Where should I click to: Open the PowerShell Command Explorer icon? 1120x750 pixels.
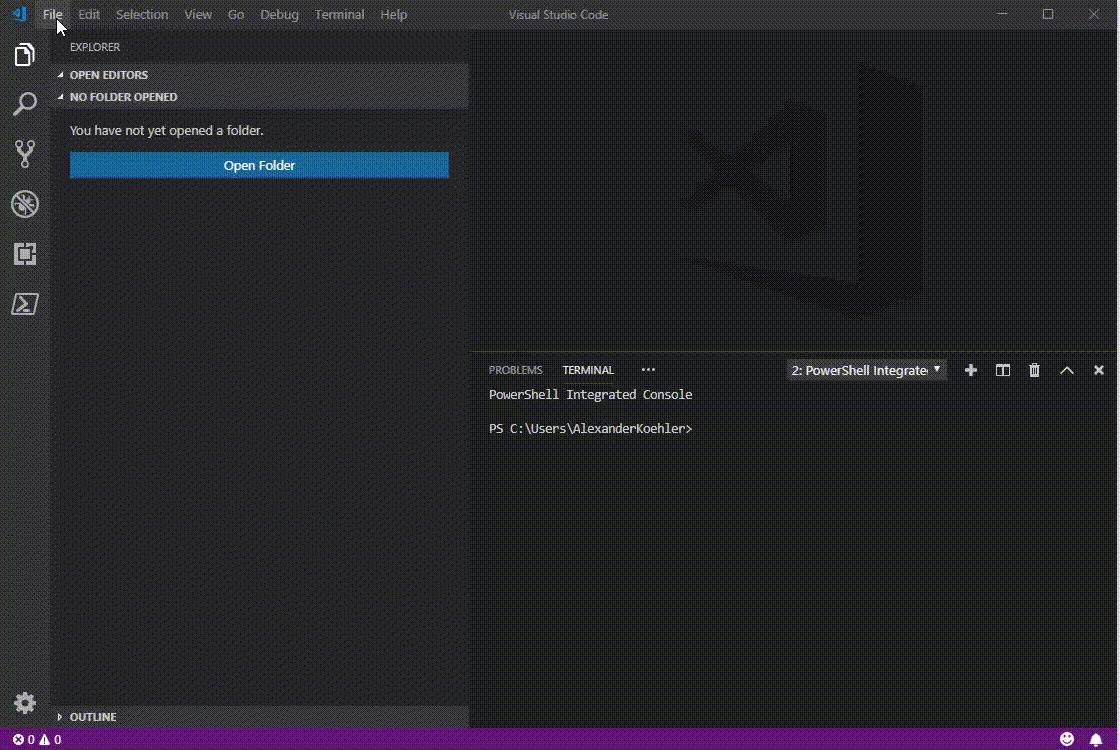(24, 304)
